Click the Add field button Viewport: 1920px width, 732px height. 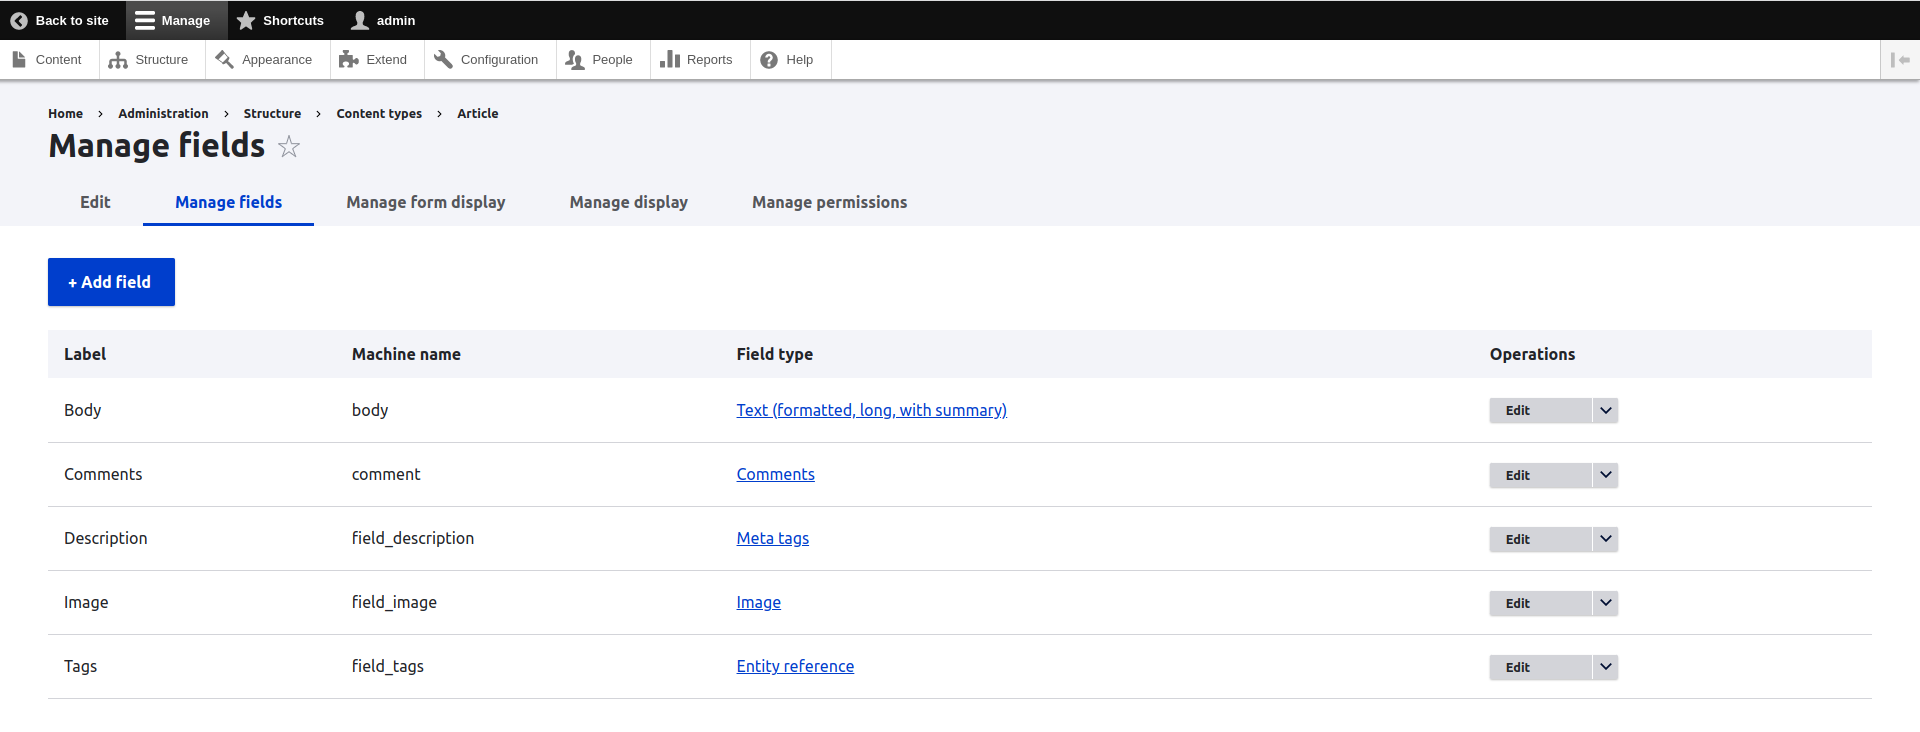(111, 282)
